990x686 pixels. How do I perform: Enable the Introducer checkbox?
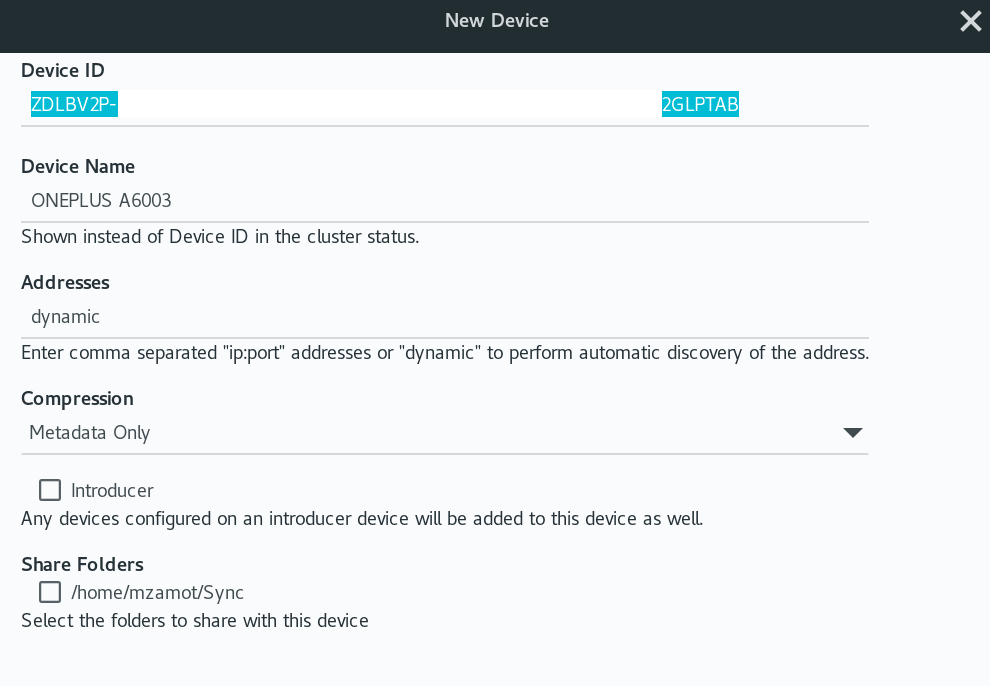(x=50, y=490)
